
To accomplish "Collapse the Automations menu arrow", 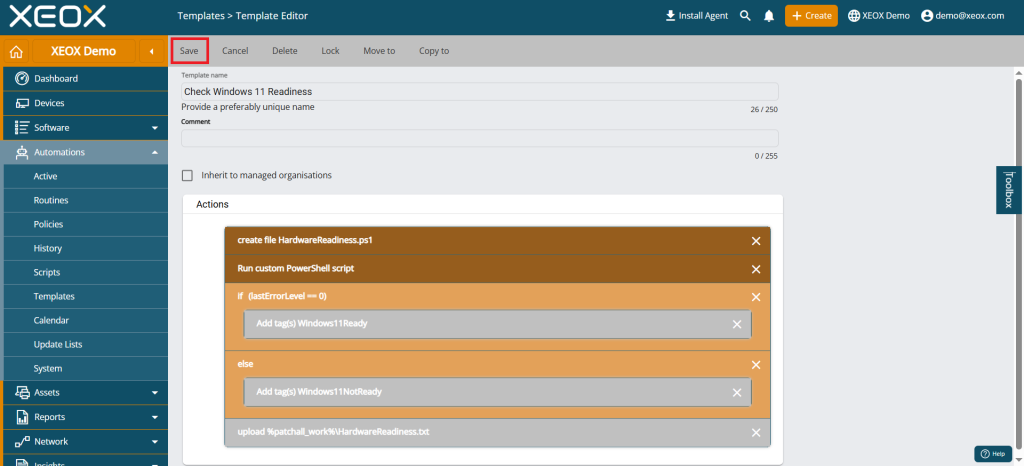I will click(x=155, y=153).
